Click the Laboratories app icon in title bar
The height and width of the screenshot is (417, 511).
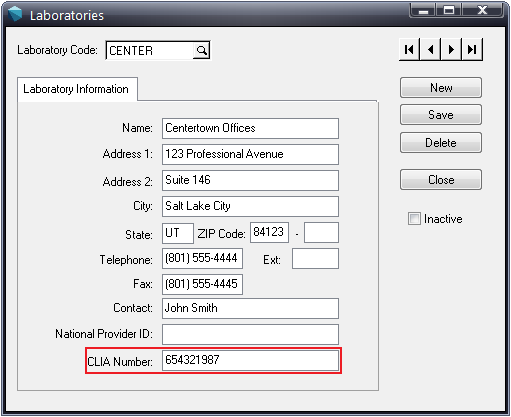[x=15, y=14]
